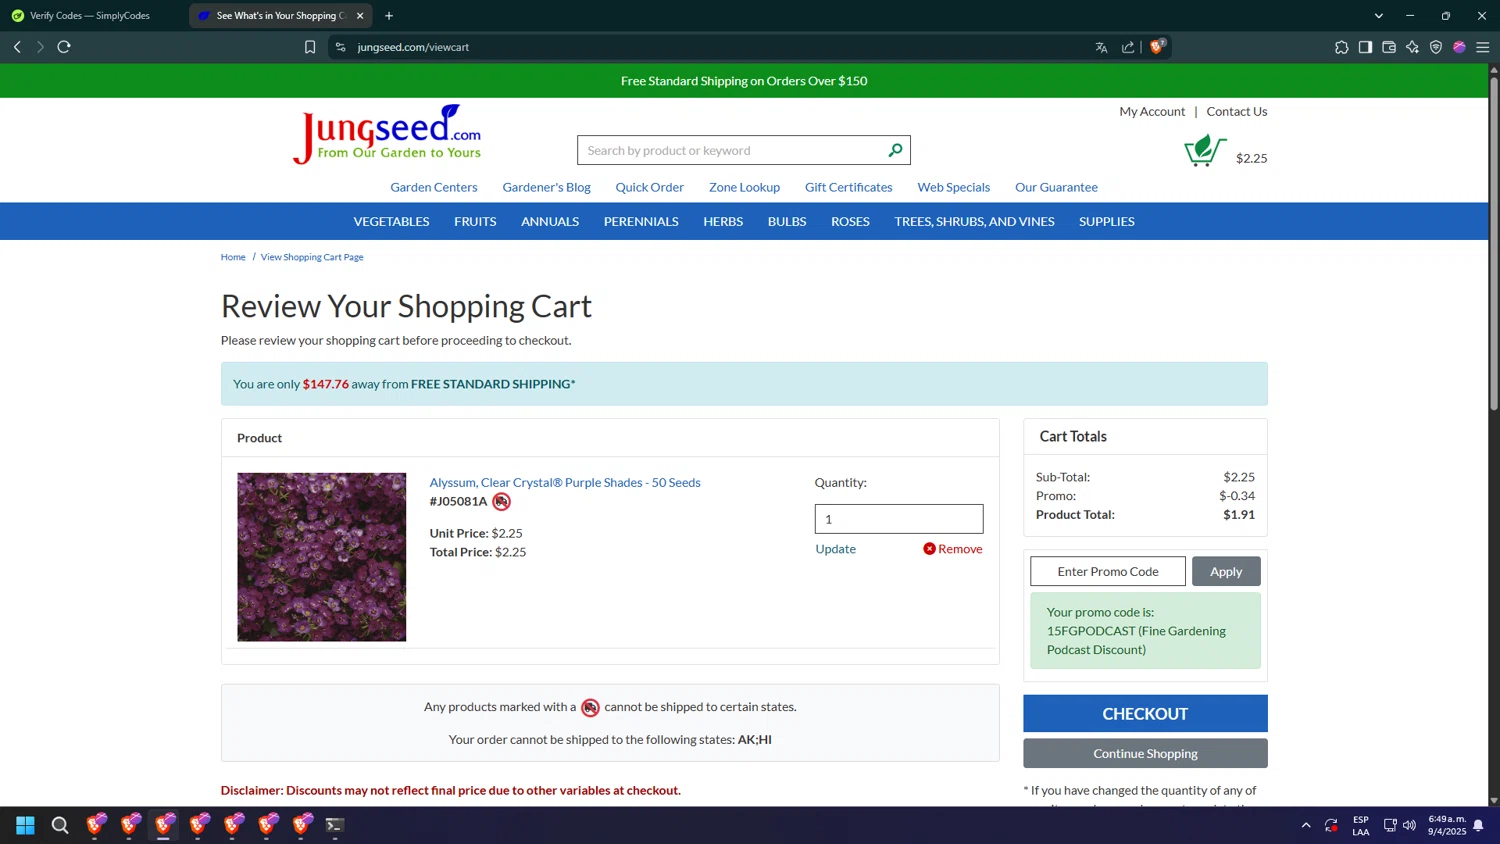The width and height of the screenshot is (1500, 844).
Task: Open the Zone Lookup link
Action: click(744, 187)
